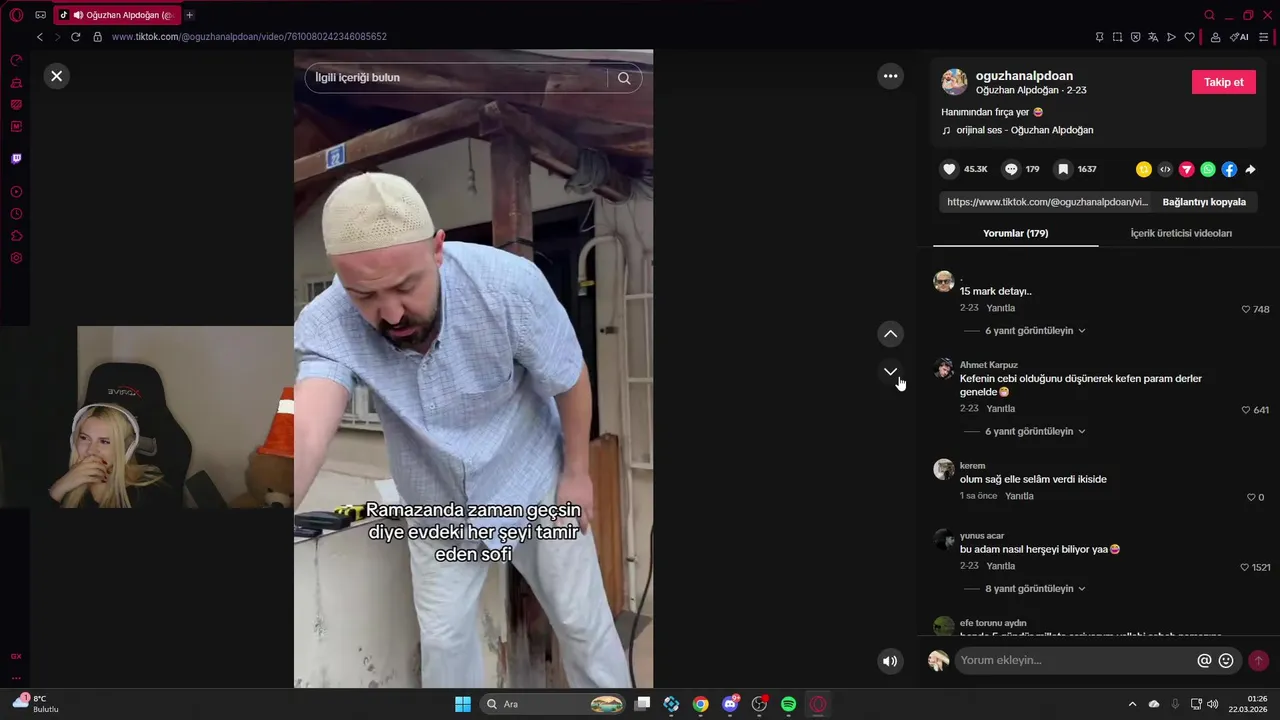Open more share options arrow
This screenshot has height=720, width=1280.
[x=1250, y=169]
